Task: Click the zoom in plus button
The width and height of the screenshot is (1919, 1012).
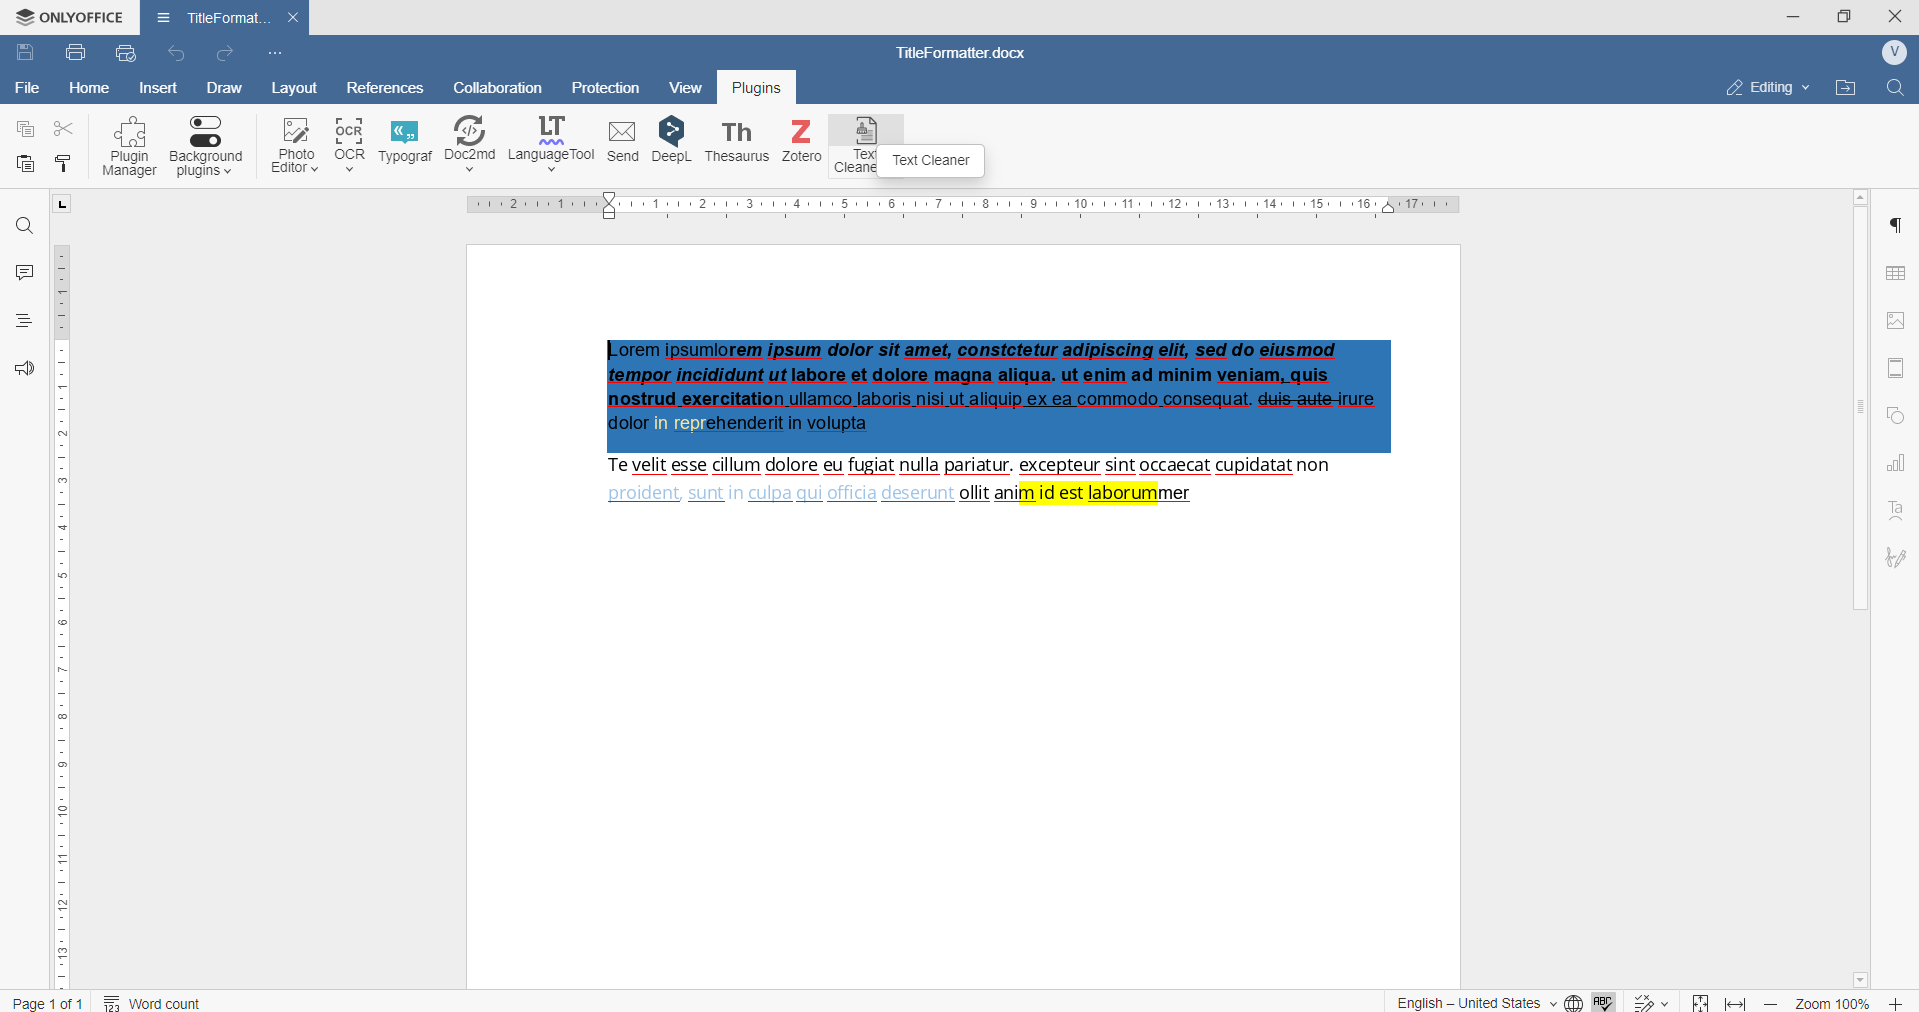Action: [1895, 1003]
